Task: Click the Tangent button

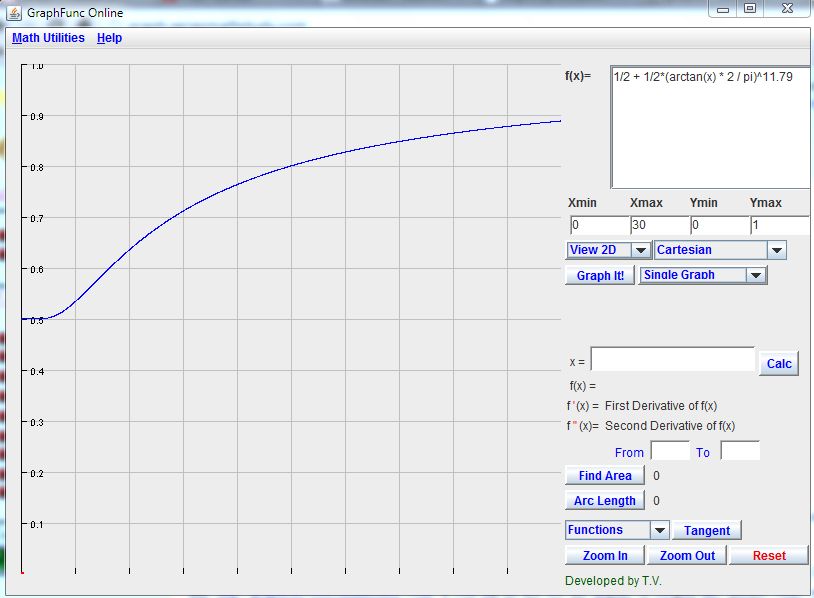Action: pyautogui.click(x=707, y=531)
